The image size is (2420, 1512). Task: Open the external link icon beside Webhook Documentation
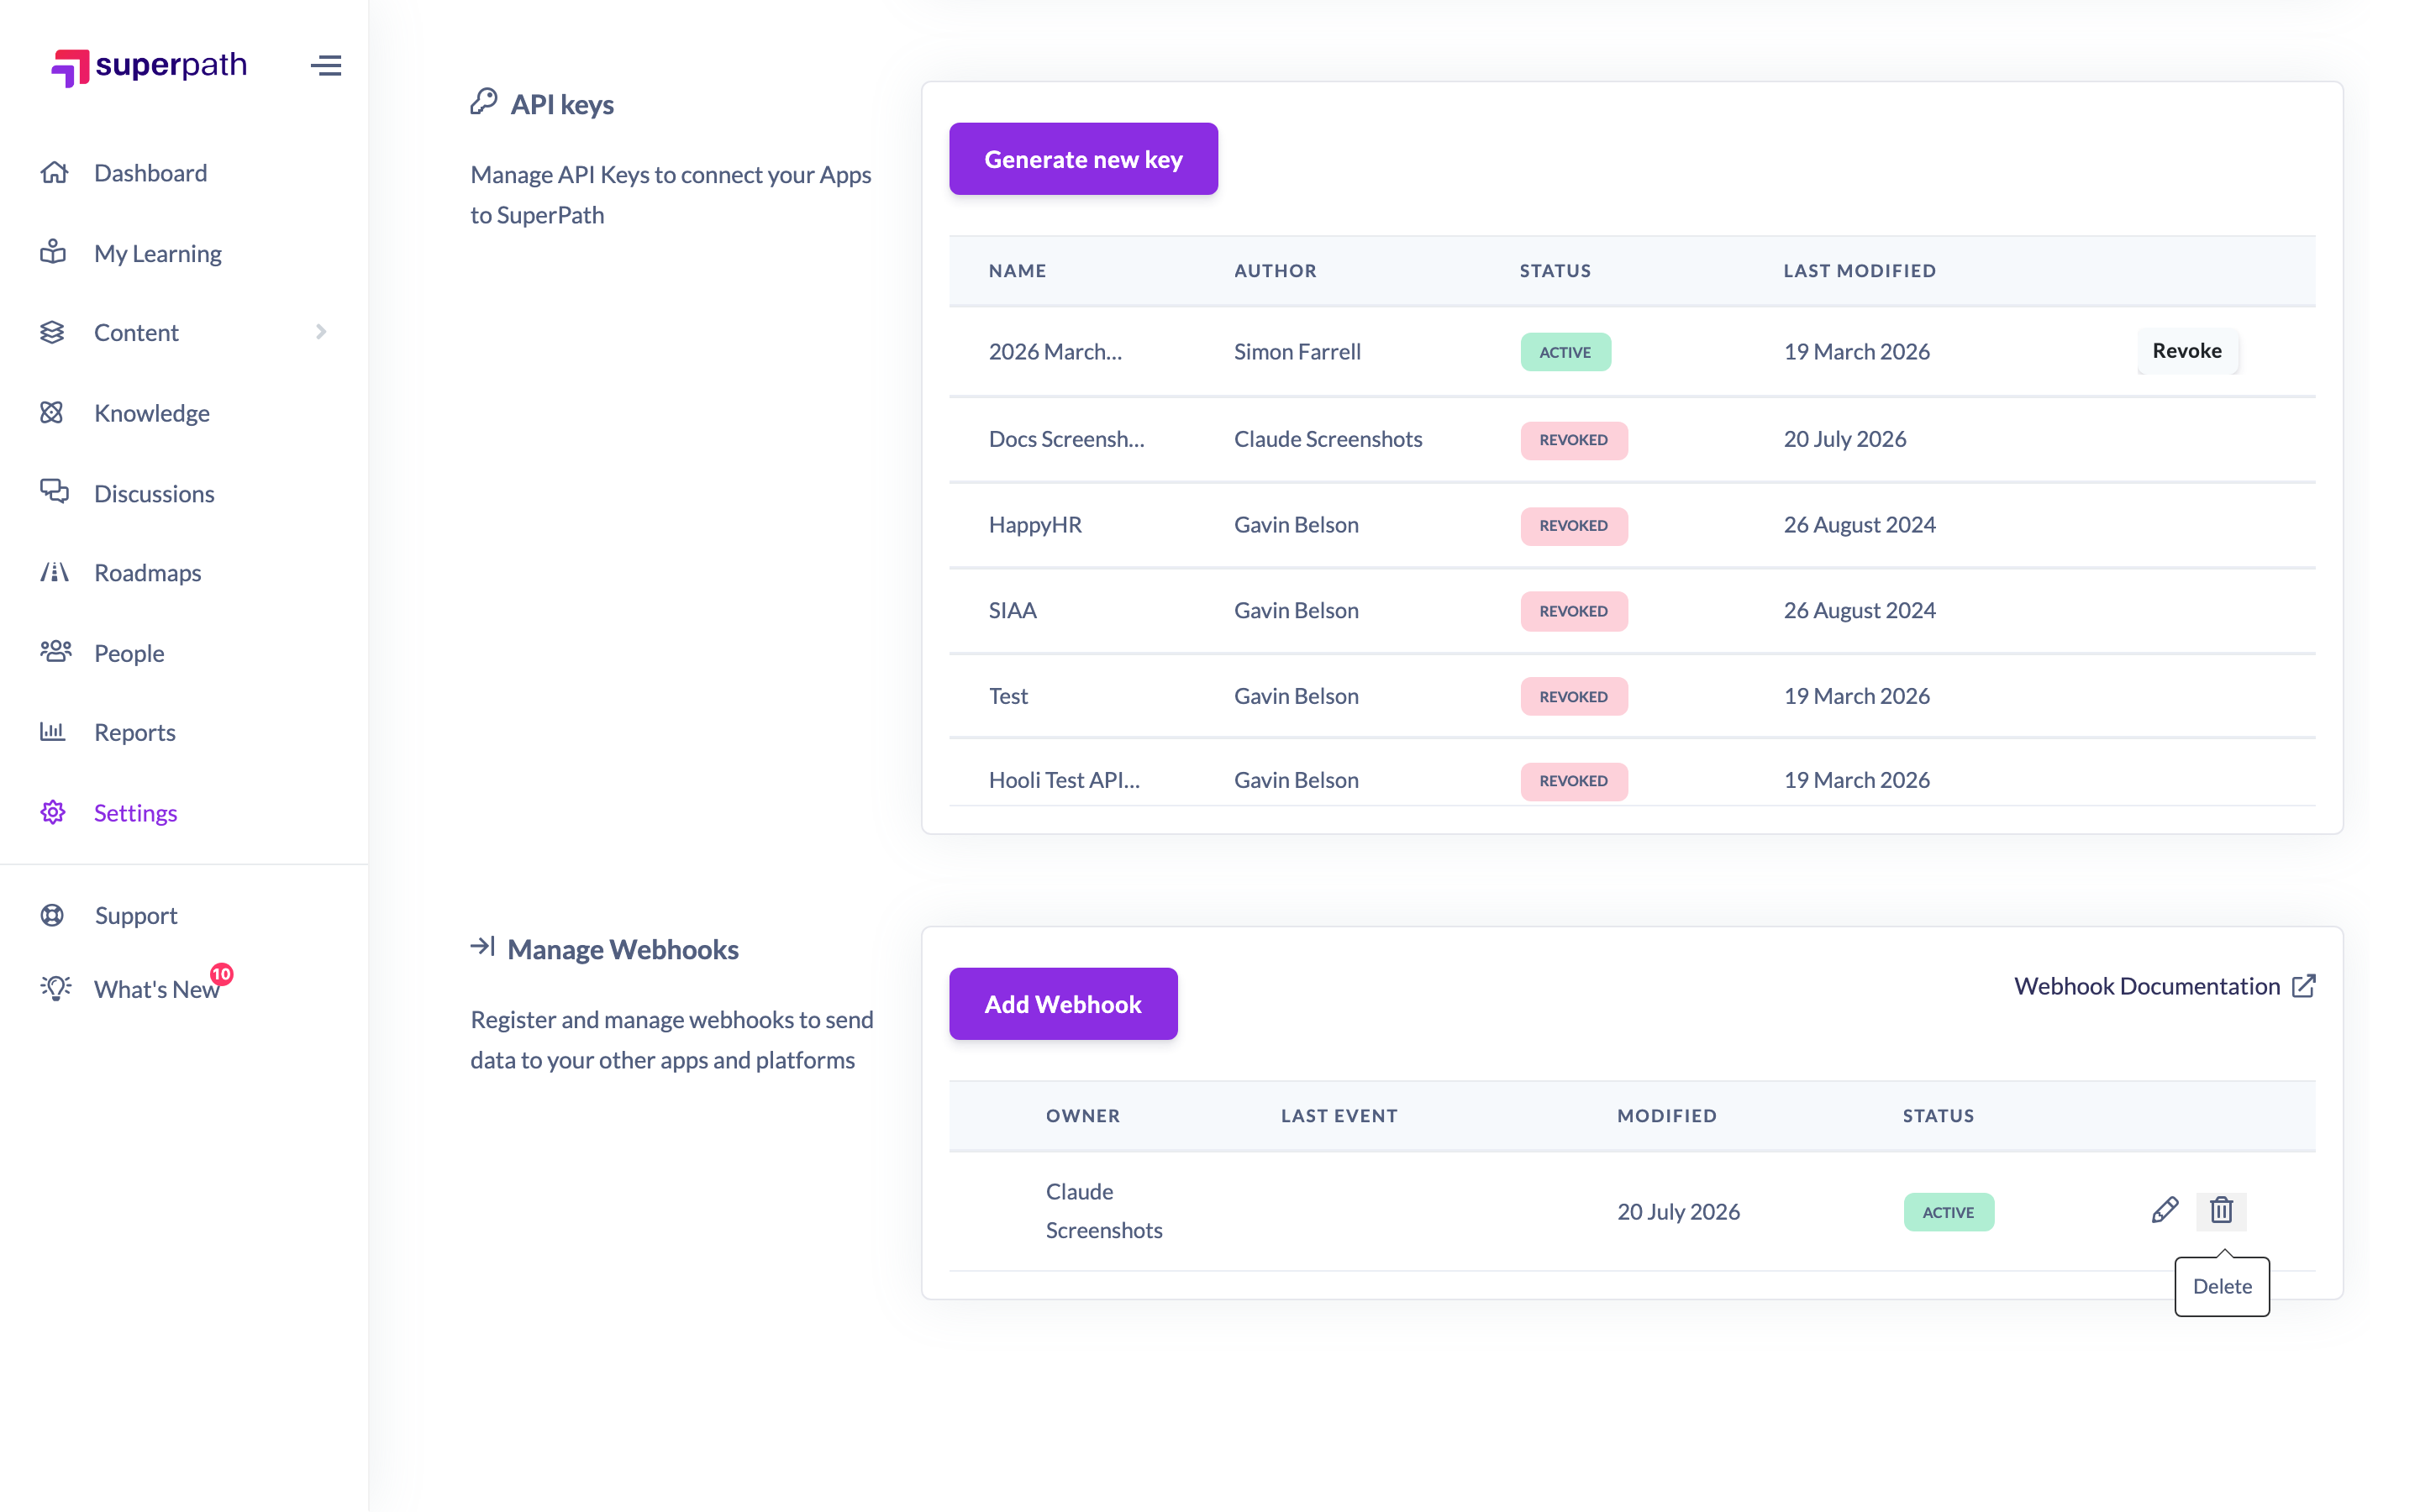click(x=2304, y=986)
